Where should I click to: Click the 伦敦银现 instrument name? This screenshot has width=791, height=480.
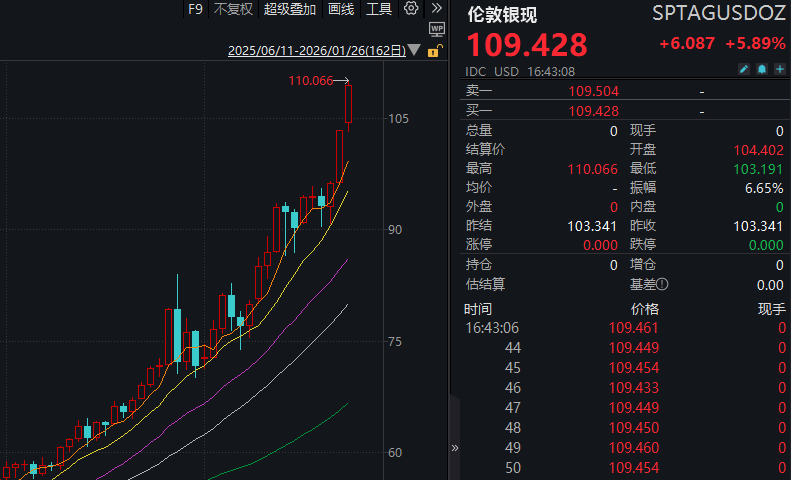click(x=502, y=15)
